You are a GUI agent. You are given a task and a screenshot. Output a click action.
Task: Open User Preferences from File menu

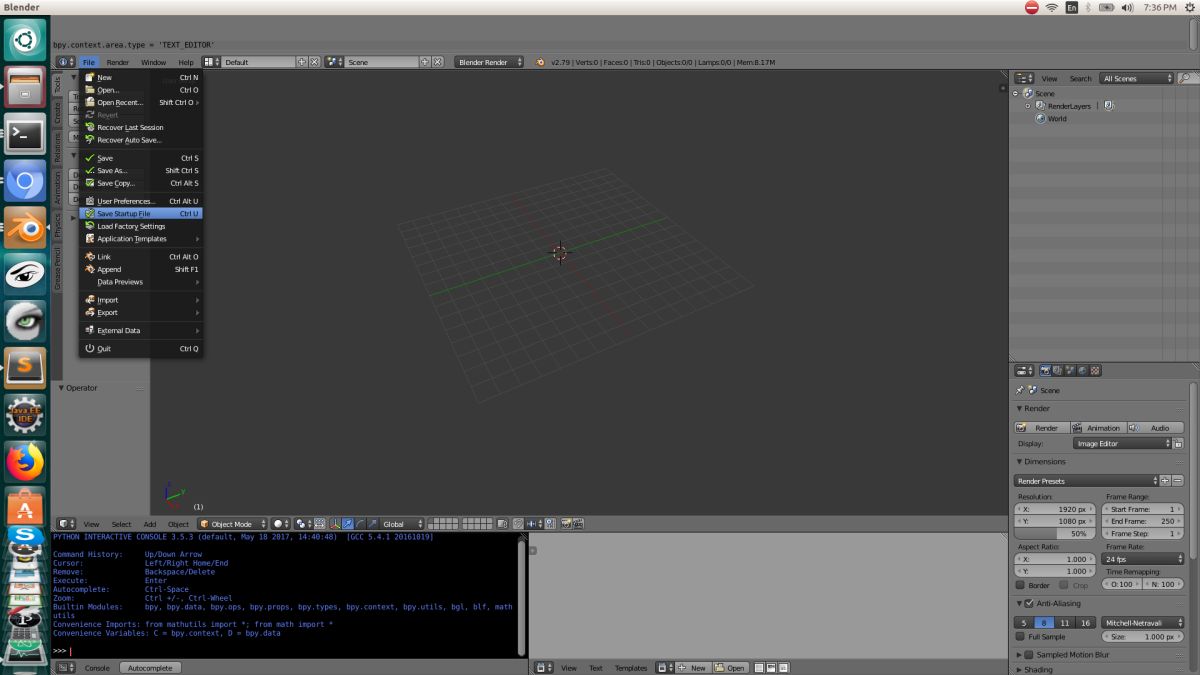141,201
